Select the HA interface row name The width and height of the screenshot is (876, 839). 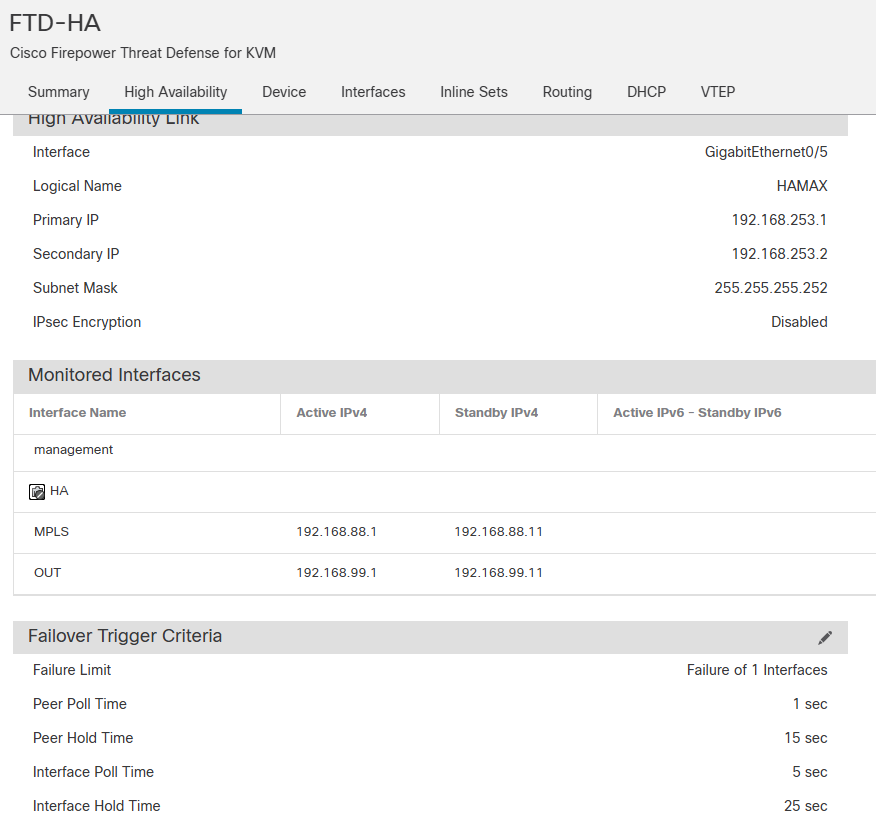pos(59,491)
